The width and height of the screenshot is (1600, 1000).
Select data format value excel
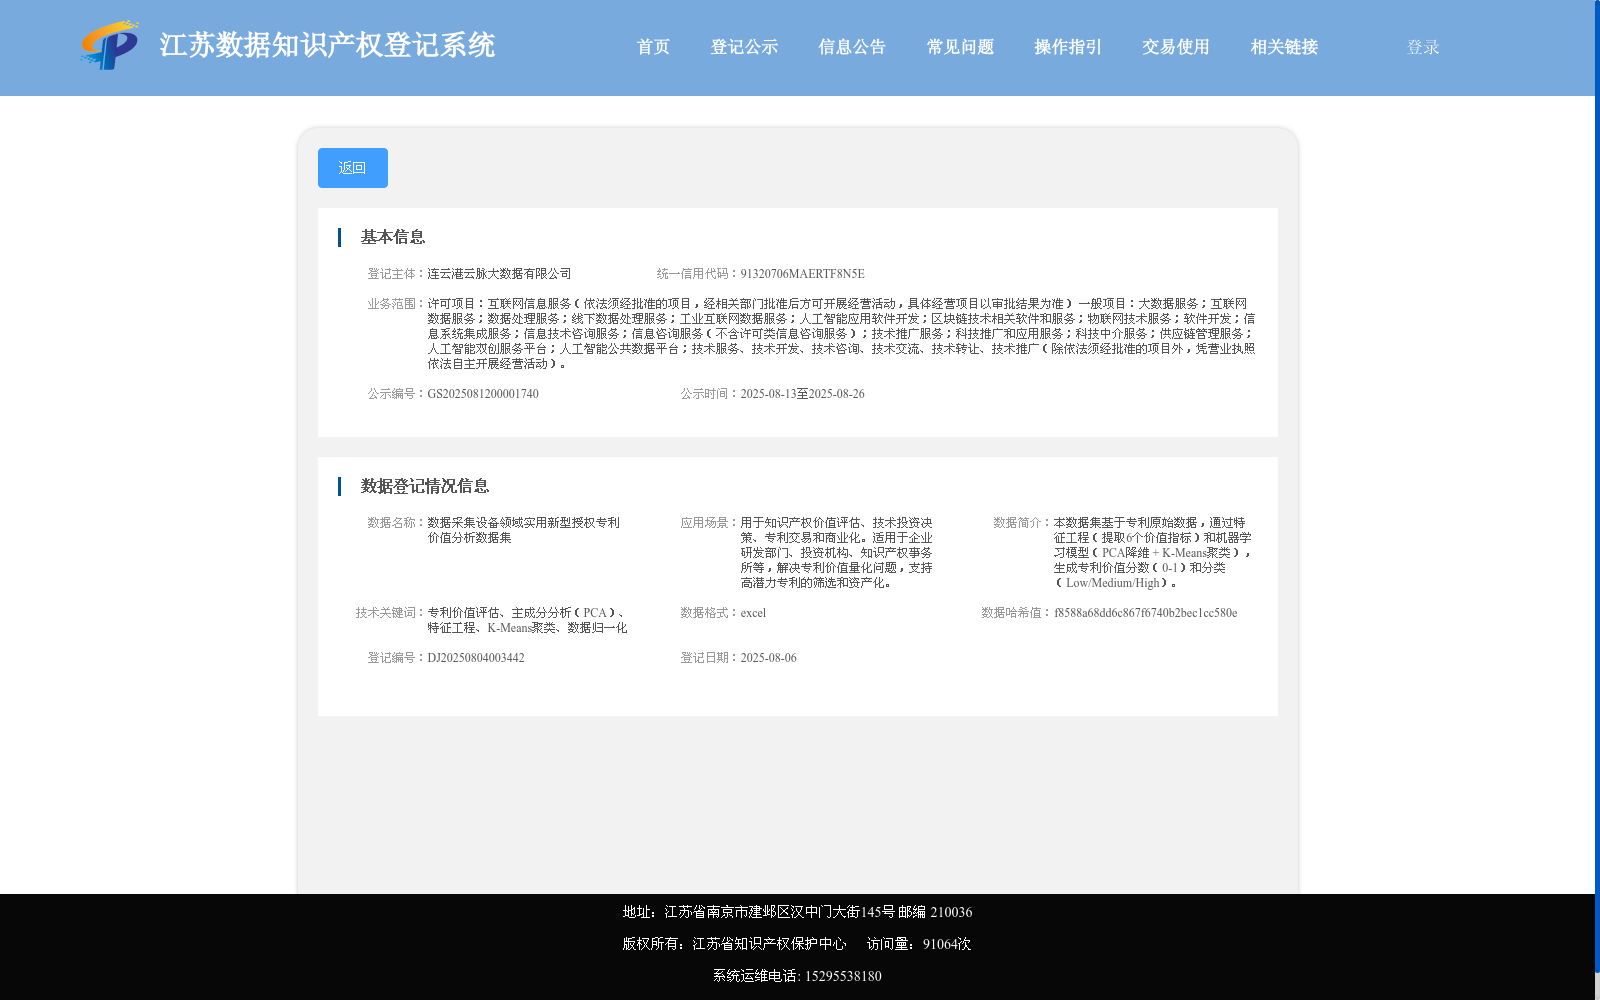(753, 613)
